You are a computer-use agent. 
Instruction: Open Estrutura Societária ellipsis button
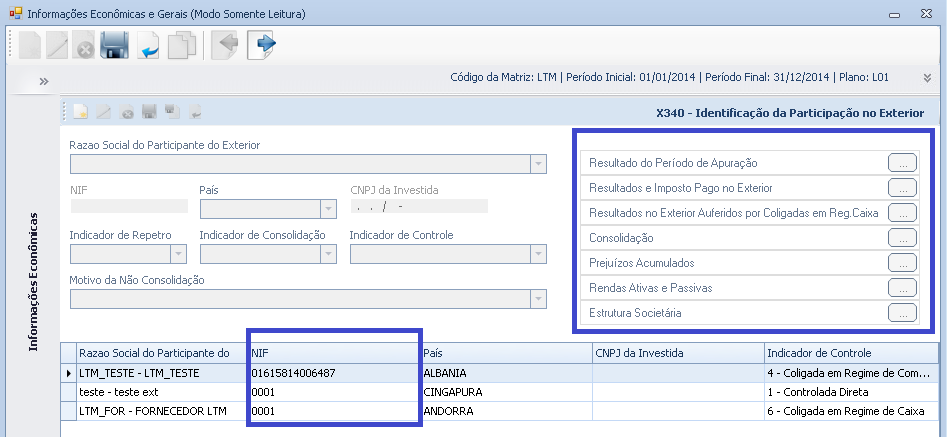[x=902, y=313]
